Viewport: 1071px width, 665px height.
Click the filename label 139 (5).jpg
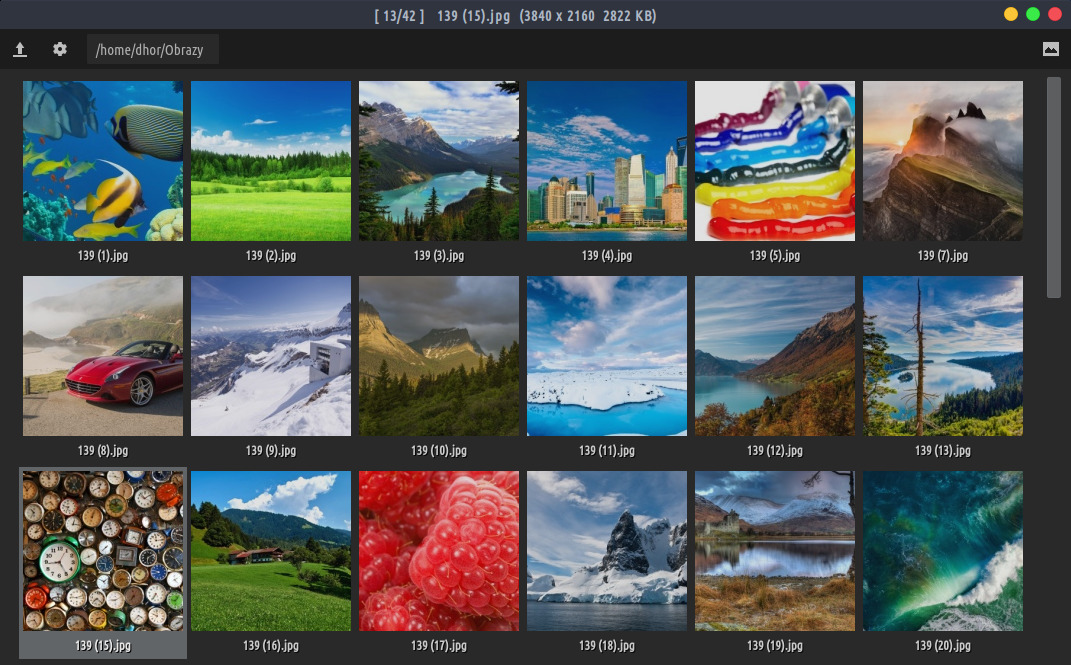(x=775, y=255)
